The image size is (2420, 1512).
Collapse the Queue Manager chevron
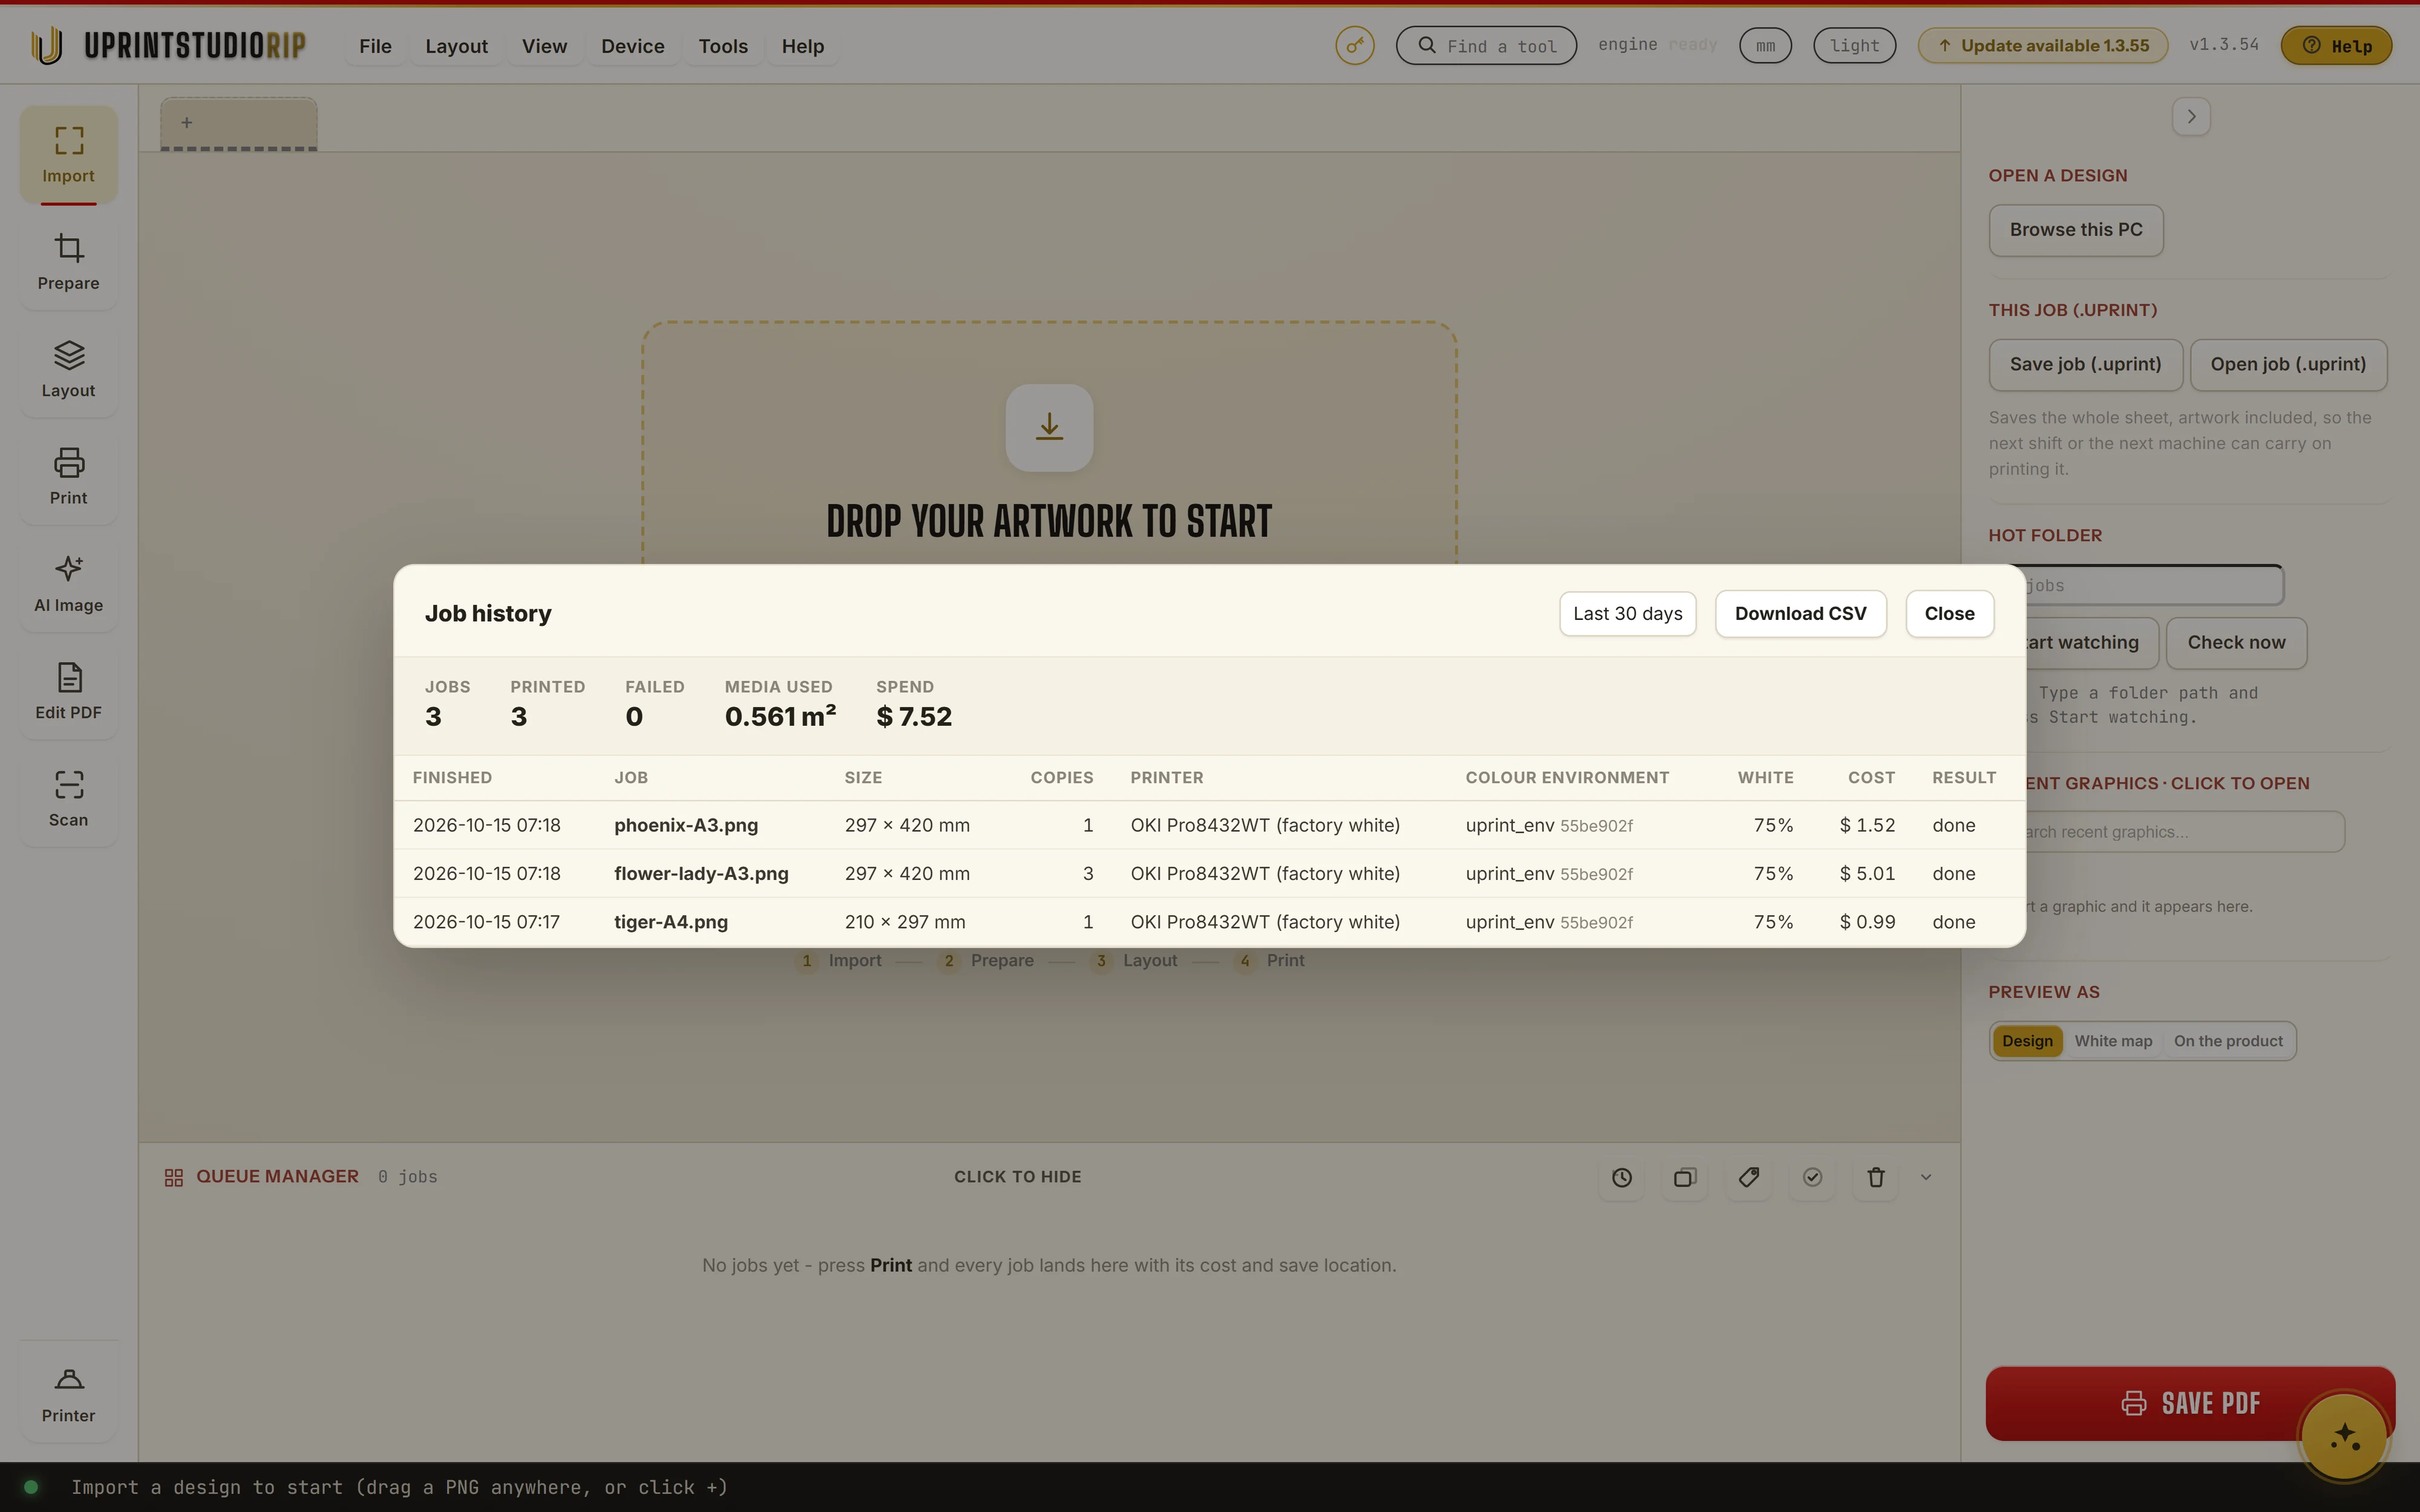[x=1926, y=1177]
